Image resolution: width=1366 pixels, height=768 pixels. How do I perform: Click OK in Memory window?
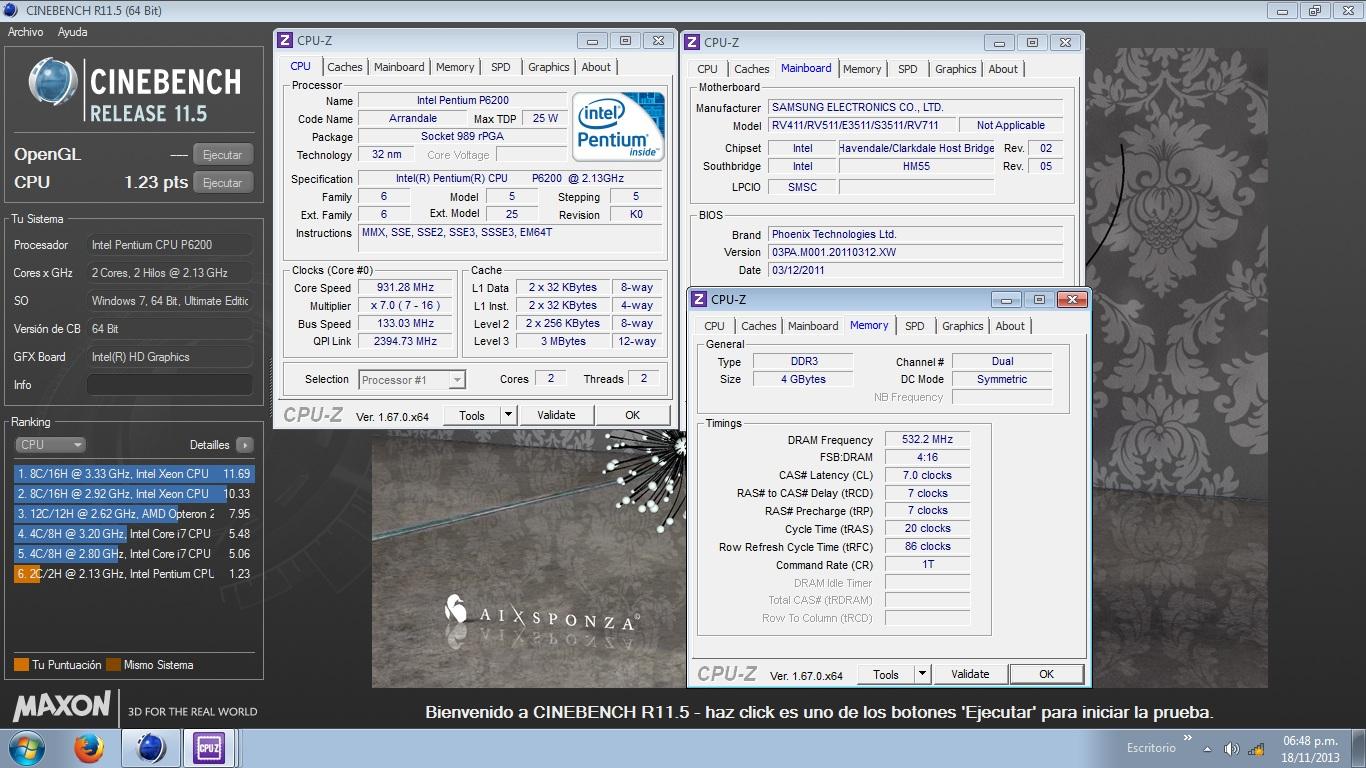tap(1046, 674)
